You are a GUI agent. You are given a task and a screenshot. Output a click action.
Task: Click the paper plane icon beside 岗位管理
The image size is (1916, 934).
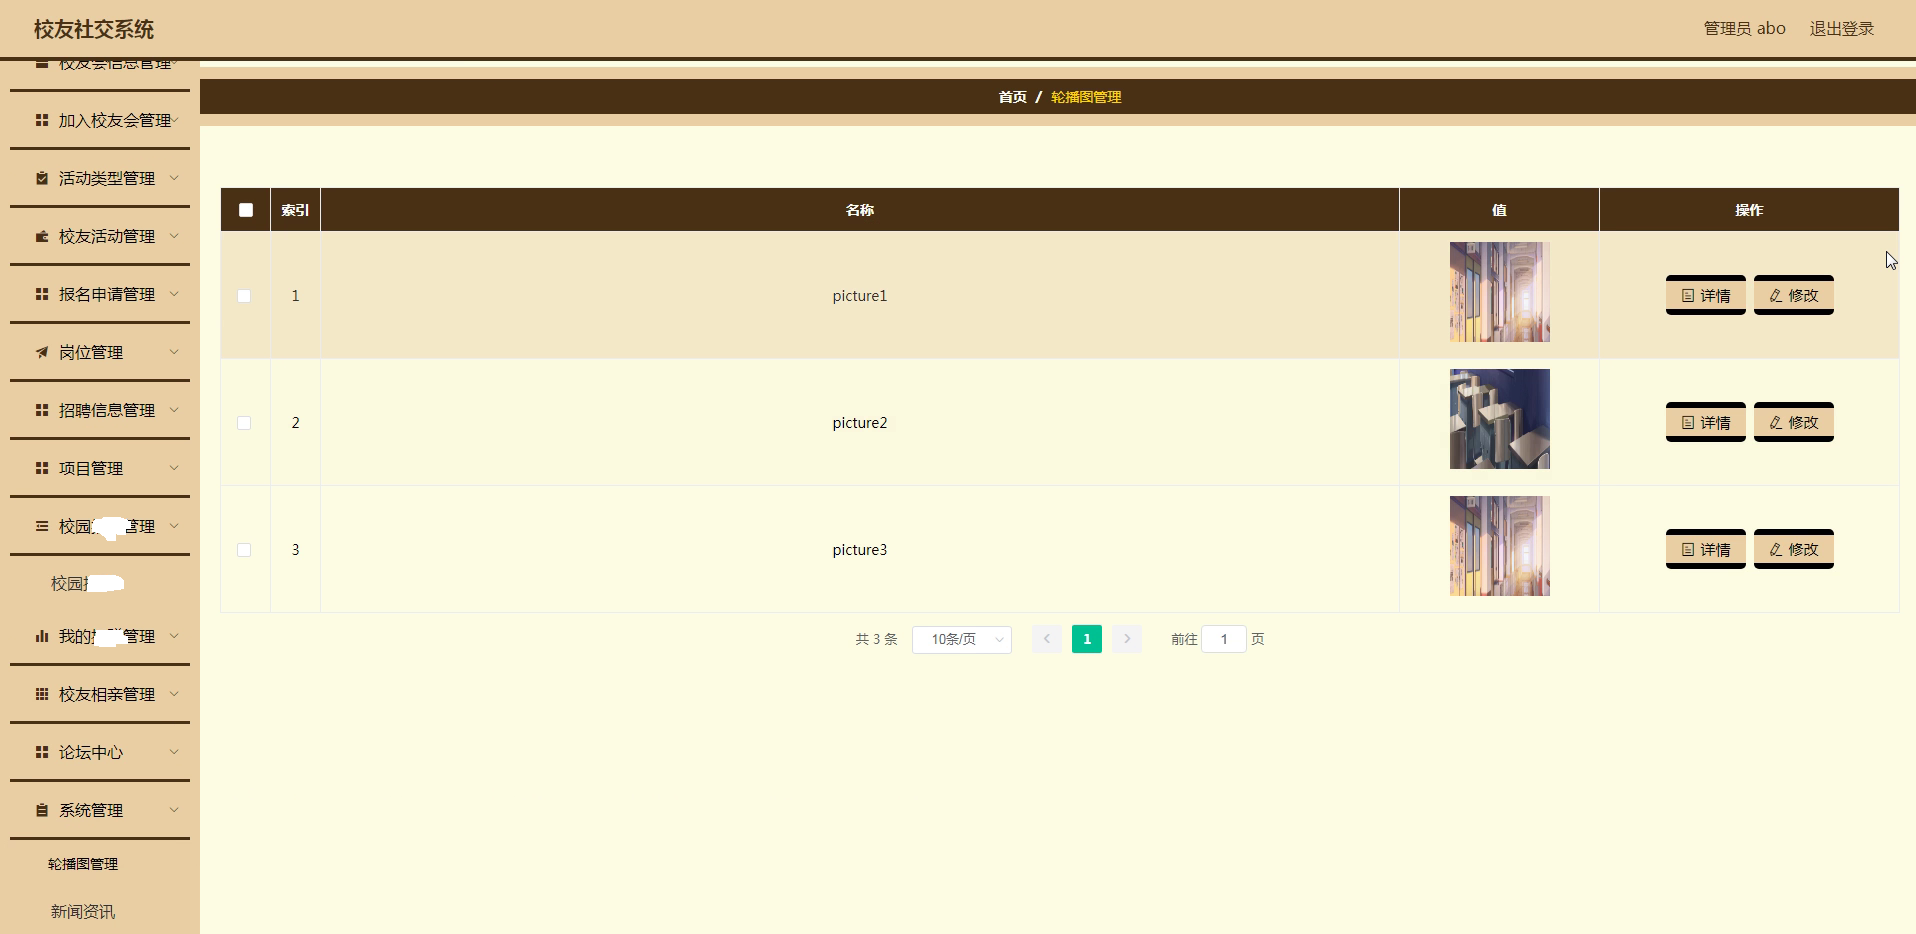pyautogui.click(x=42, y=352)
